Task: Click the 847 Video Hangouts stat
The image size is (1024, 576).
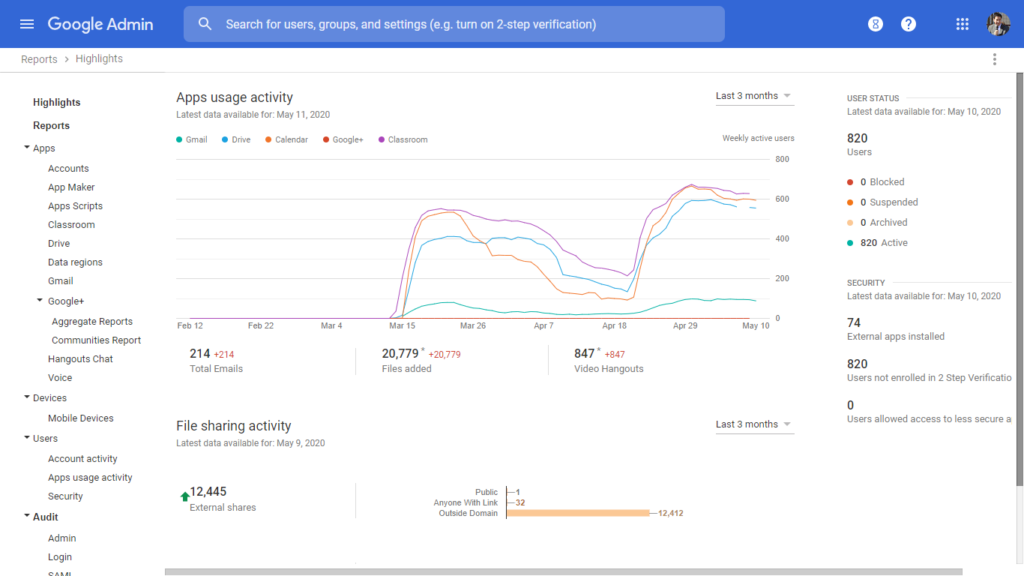Action: click(609, 360)
